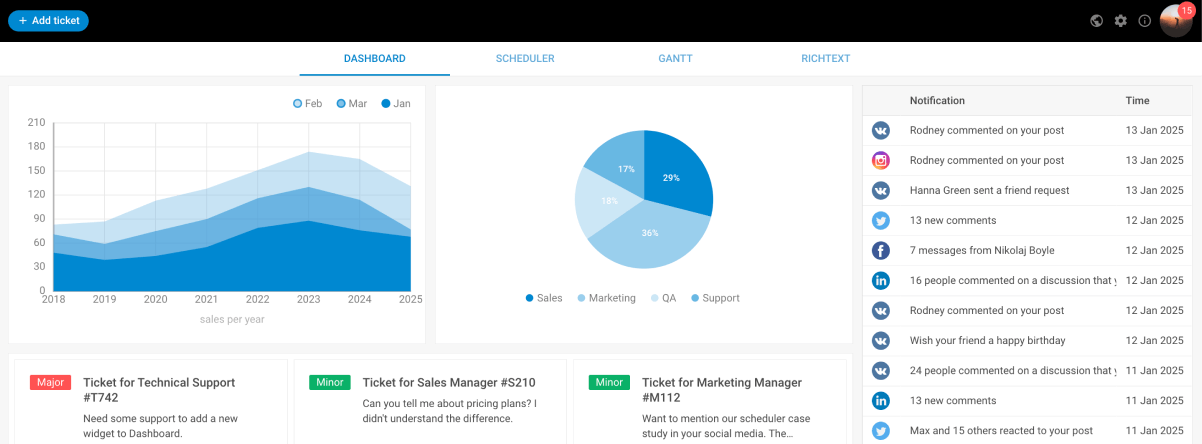Viewport: 1202px width, 444px height.
Task: Hide the Sales slice via pie legend
Action: click(544, 298)
